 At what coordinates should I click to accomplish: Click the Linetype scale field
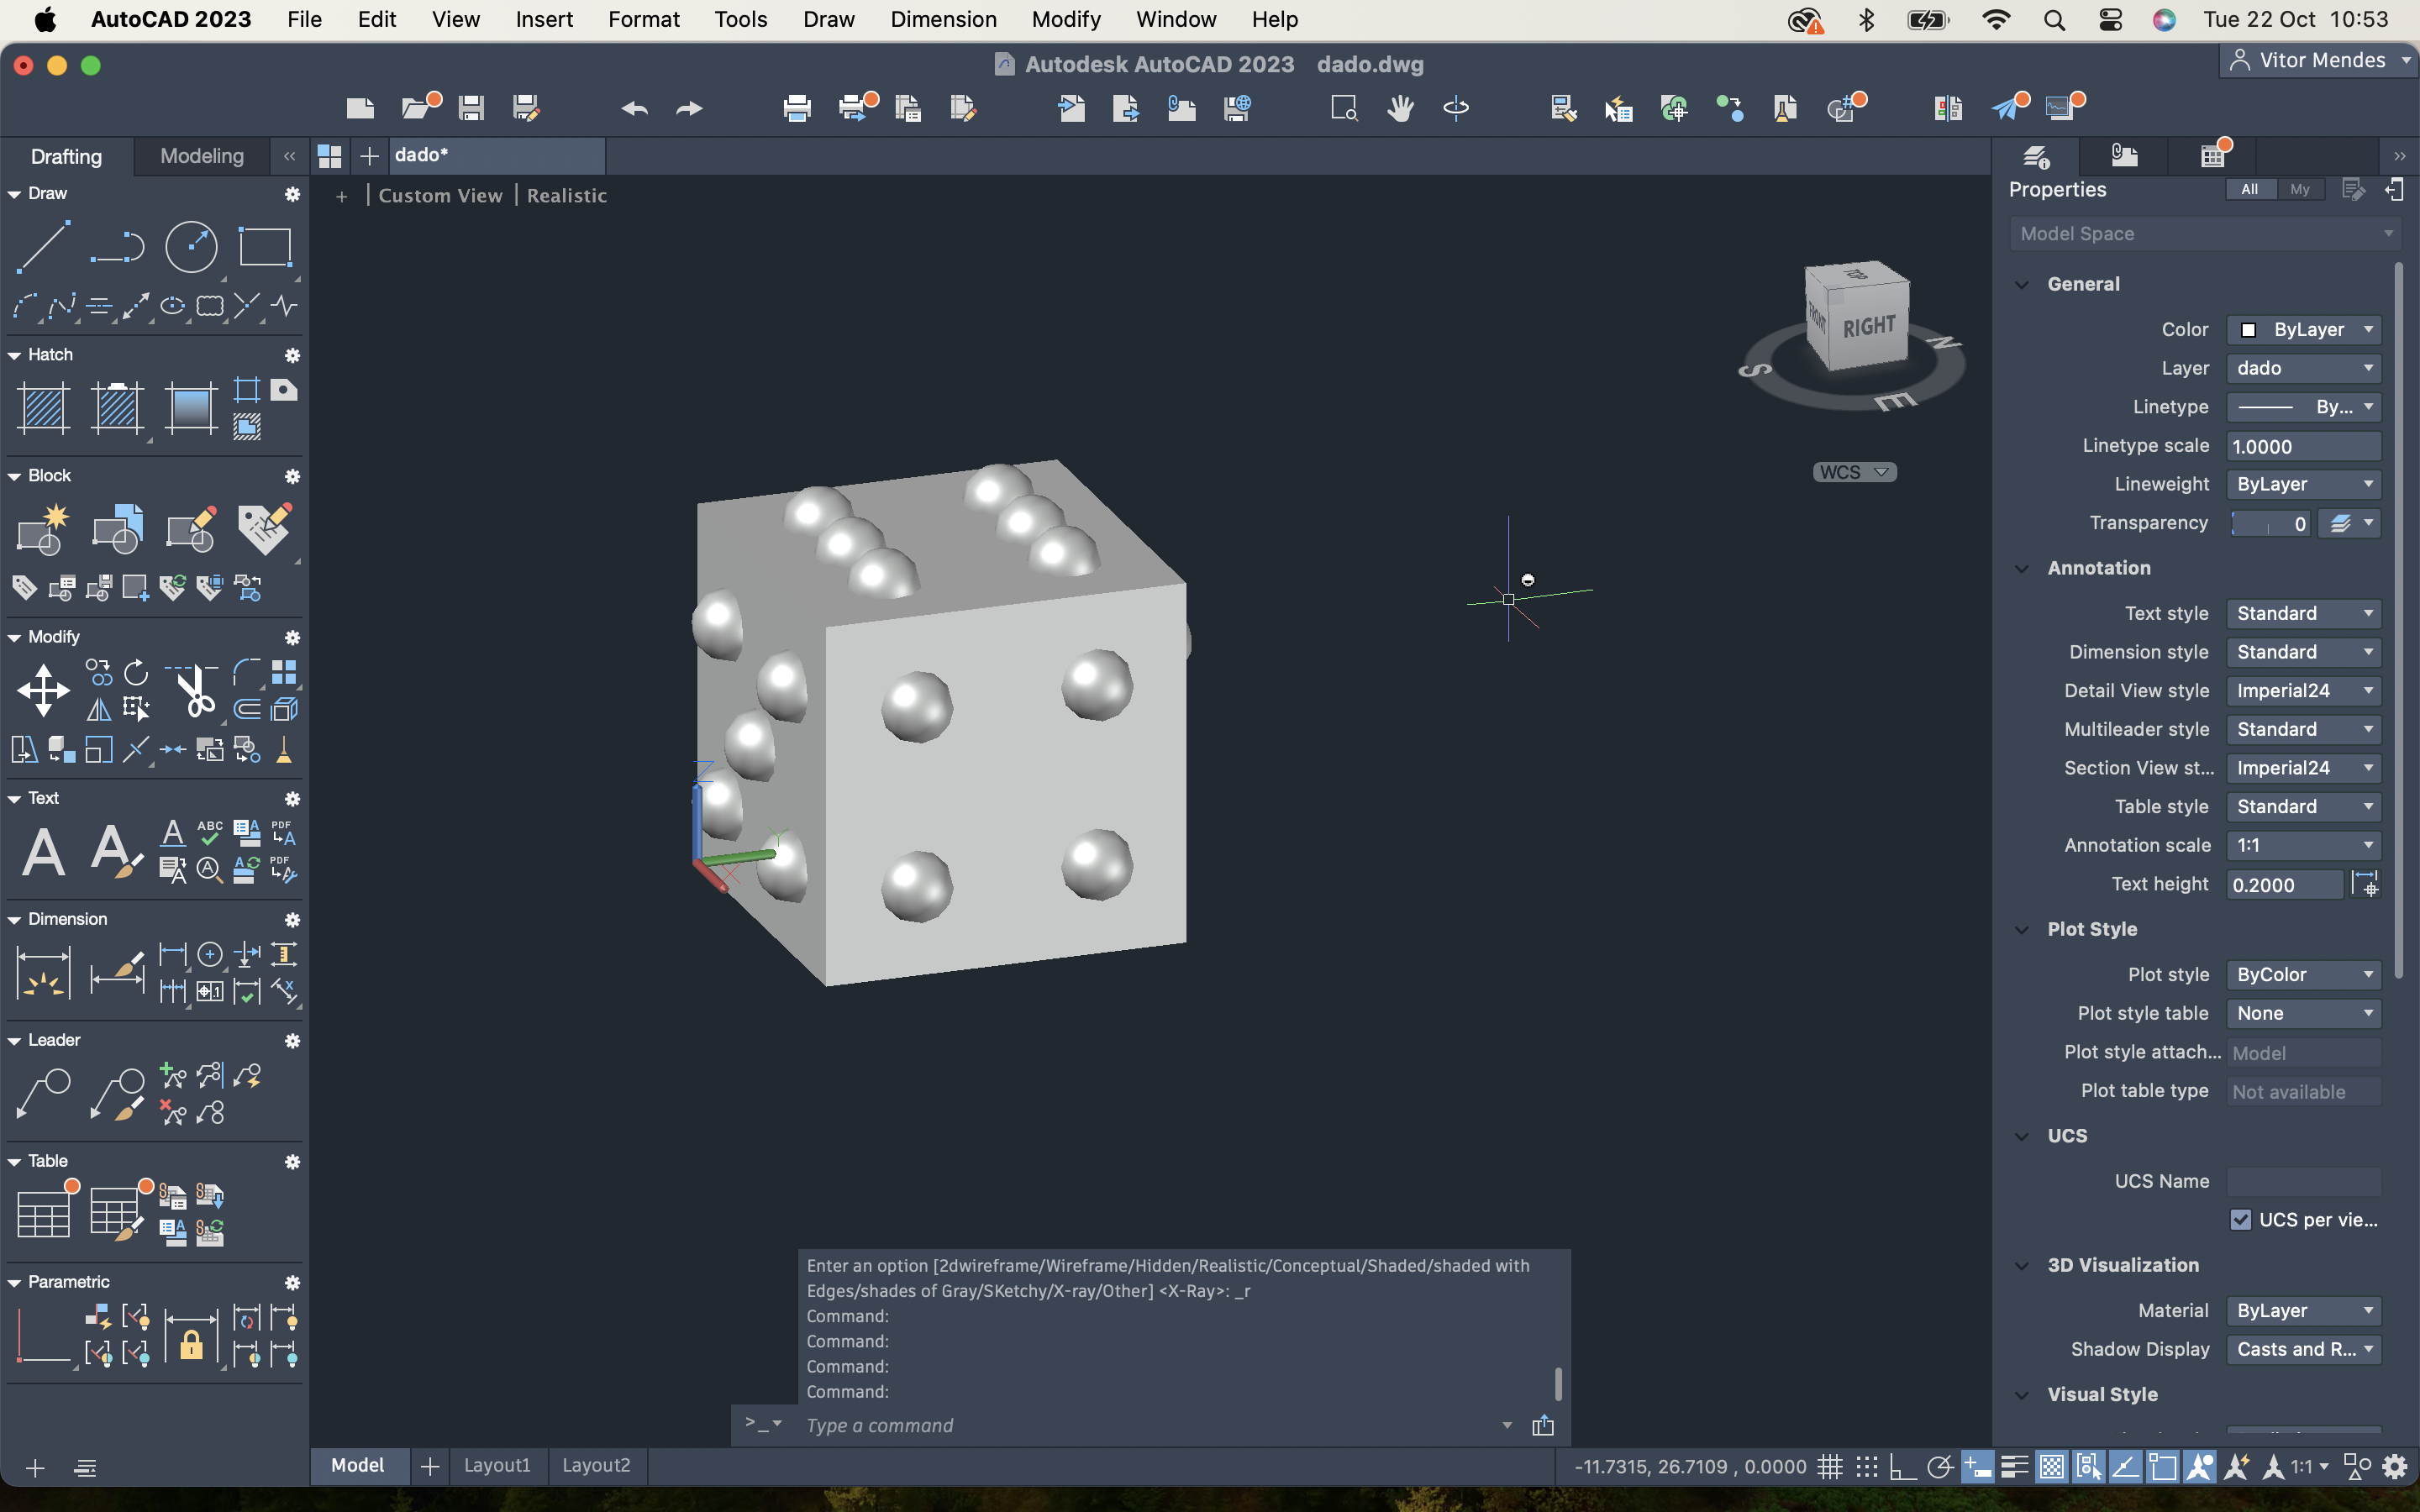coord(2303,446)
